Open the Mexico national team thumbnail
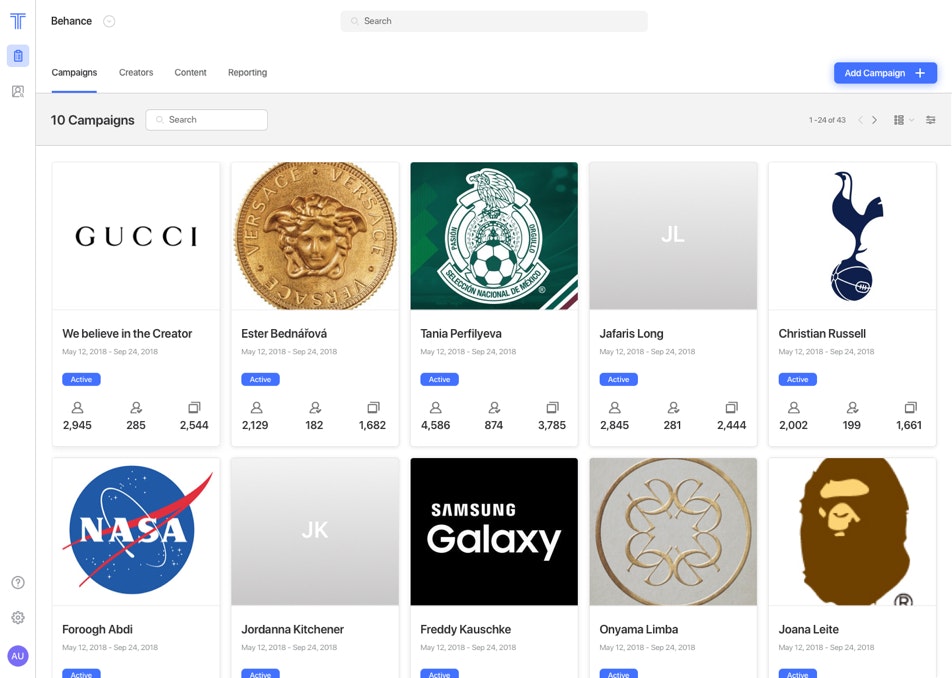952x678 pixels. [x=494, y=236]
